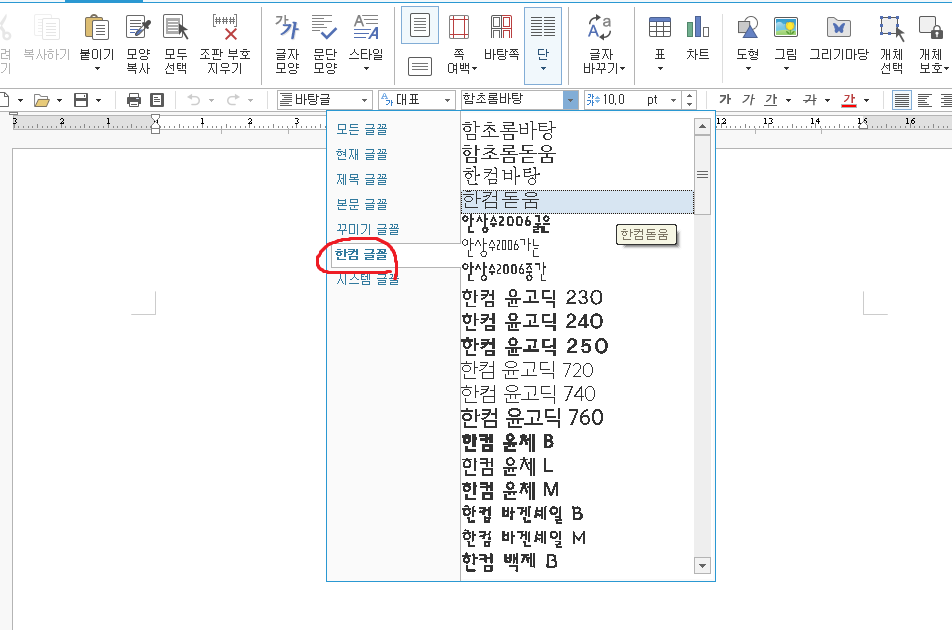This screenshot has height=630, width=952.
Task: Expand the save options arrow
Action: [98, 100]
